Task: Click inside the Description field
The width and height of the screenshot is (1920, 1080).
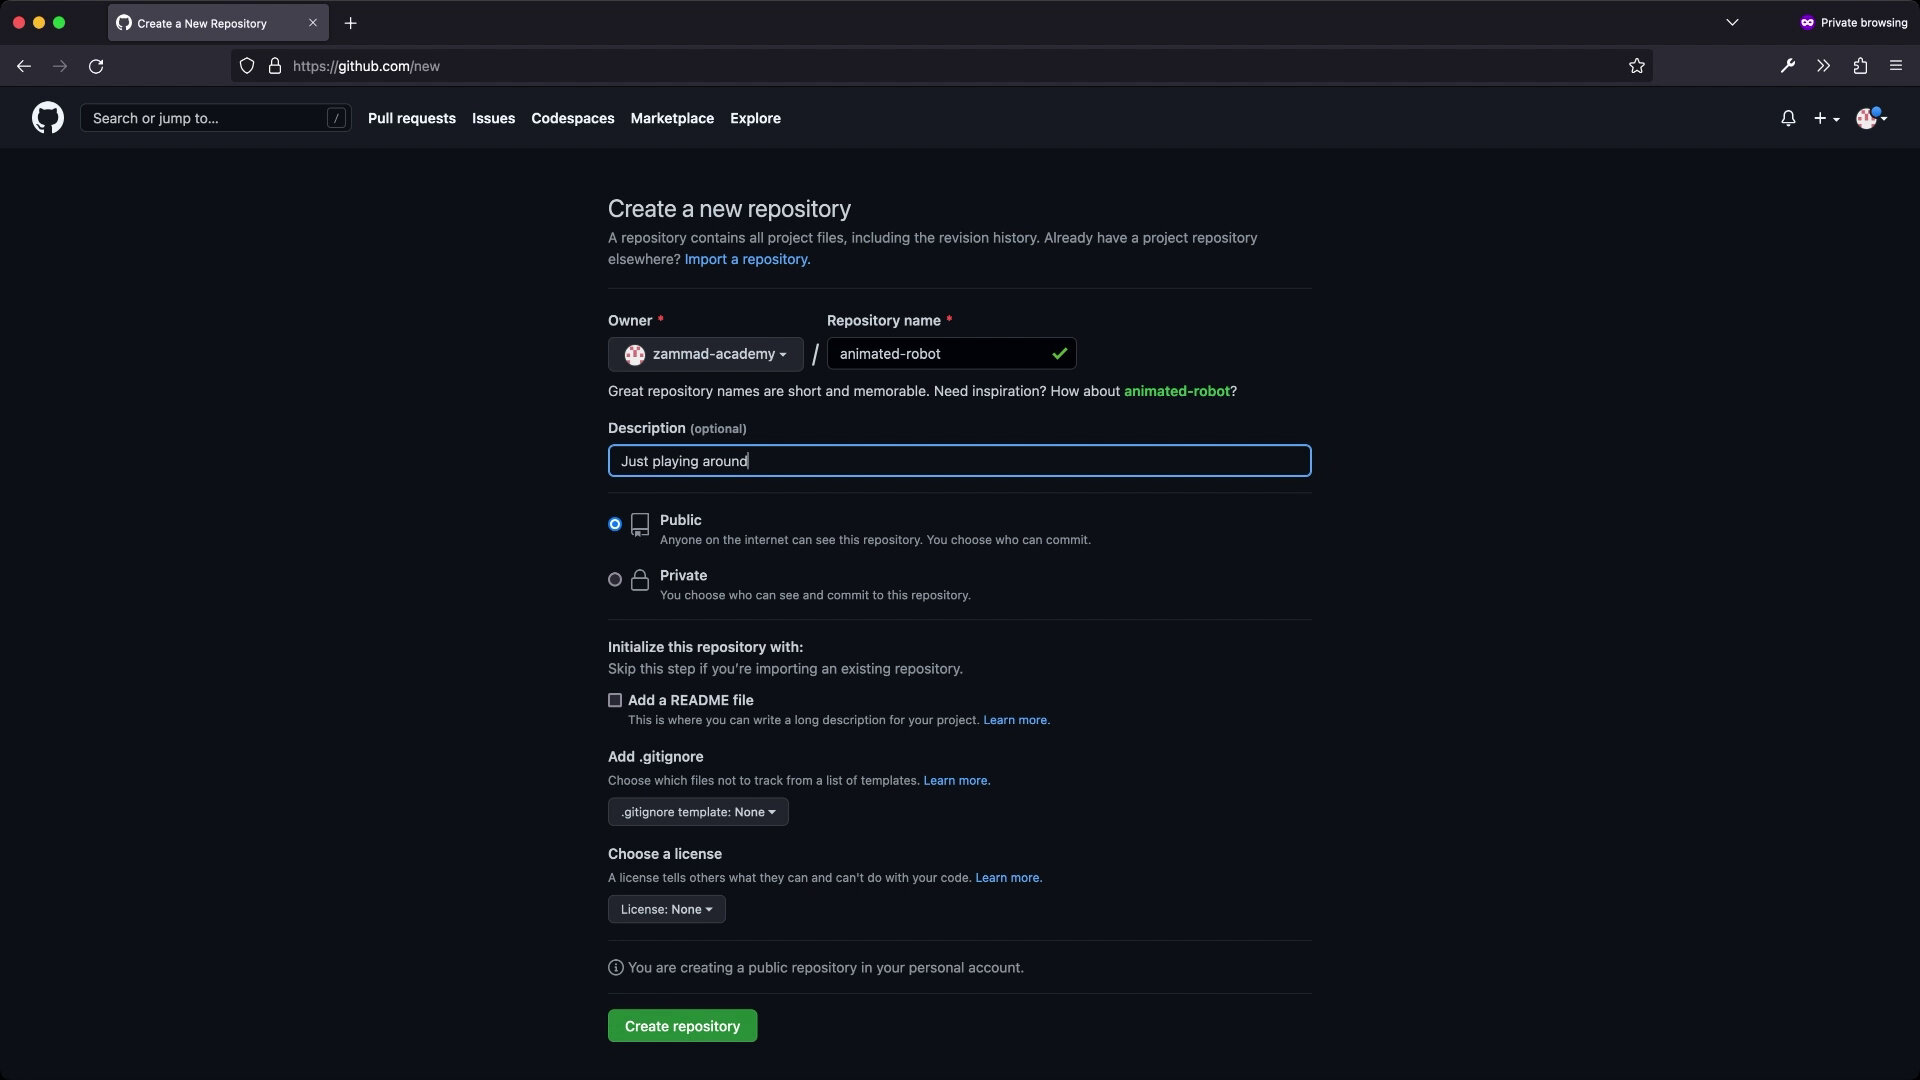Action: tap(959, 461)
